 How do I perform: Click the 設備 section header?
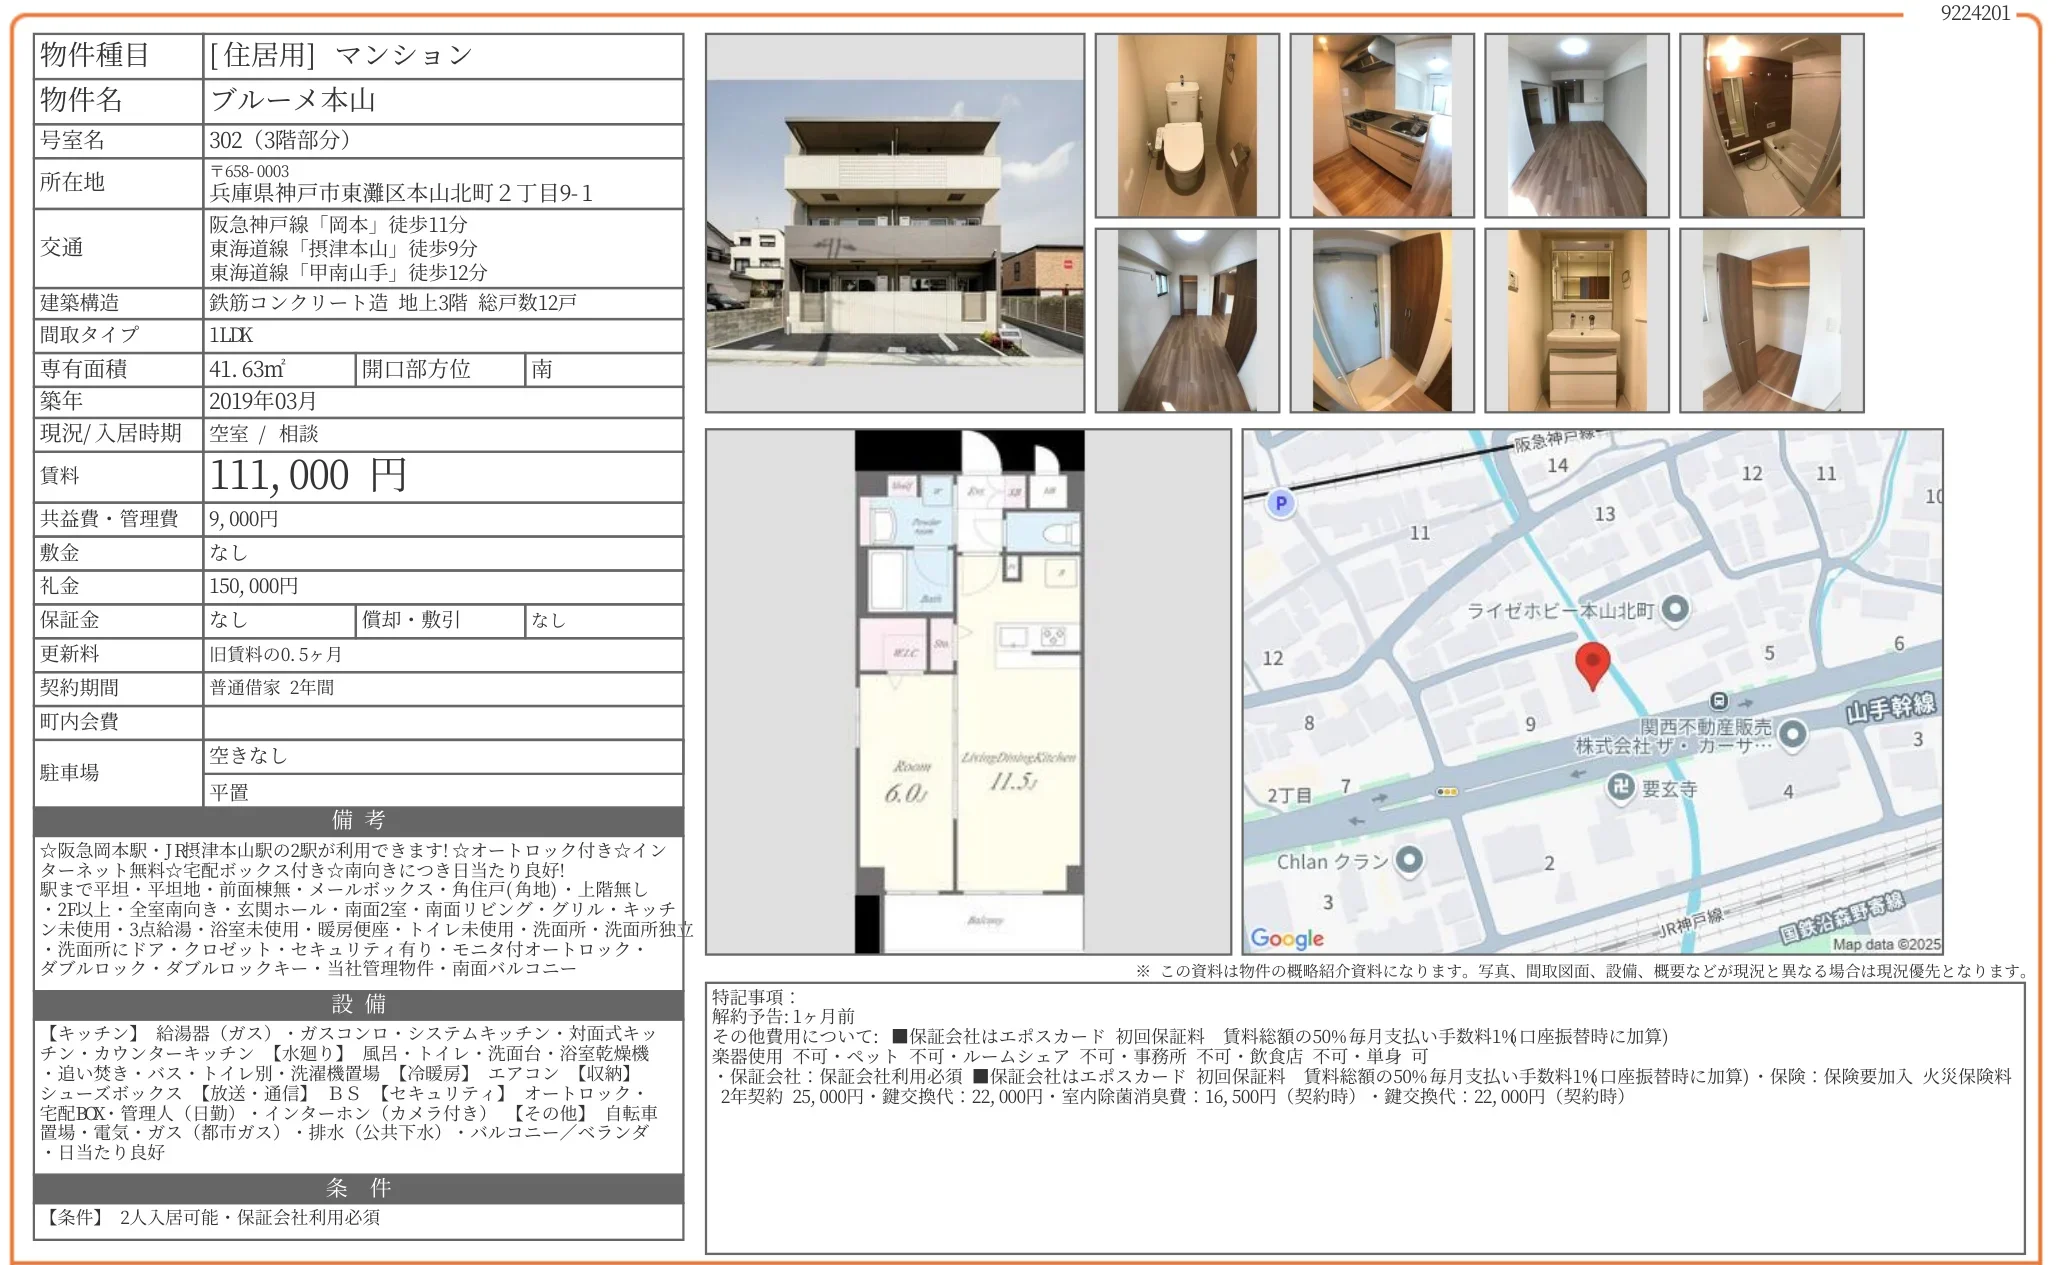pyautogui.click(x=358, y=1004)
